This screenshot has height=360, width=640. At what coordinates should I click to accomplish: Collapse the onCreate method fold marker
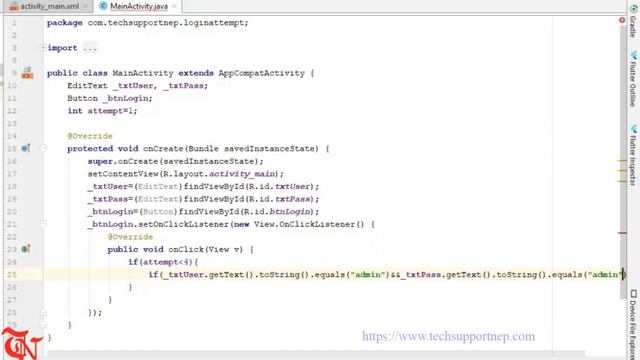click(43, 149)
